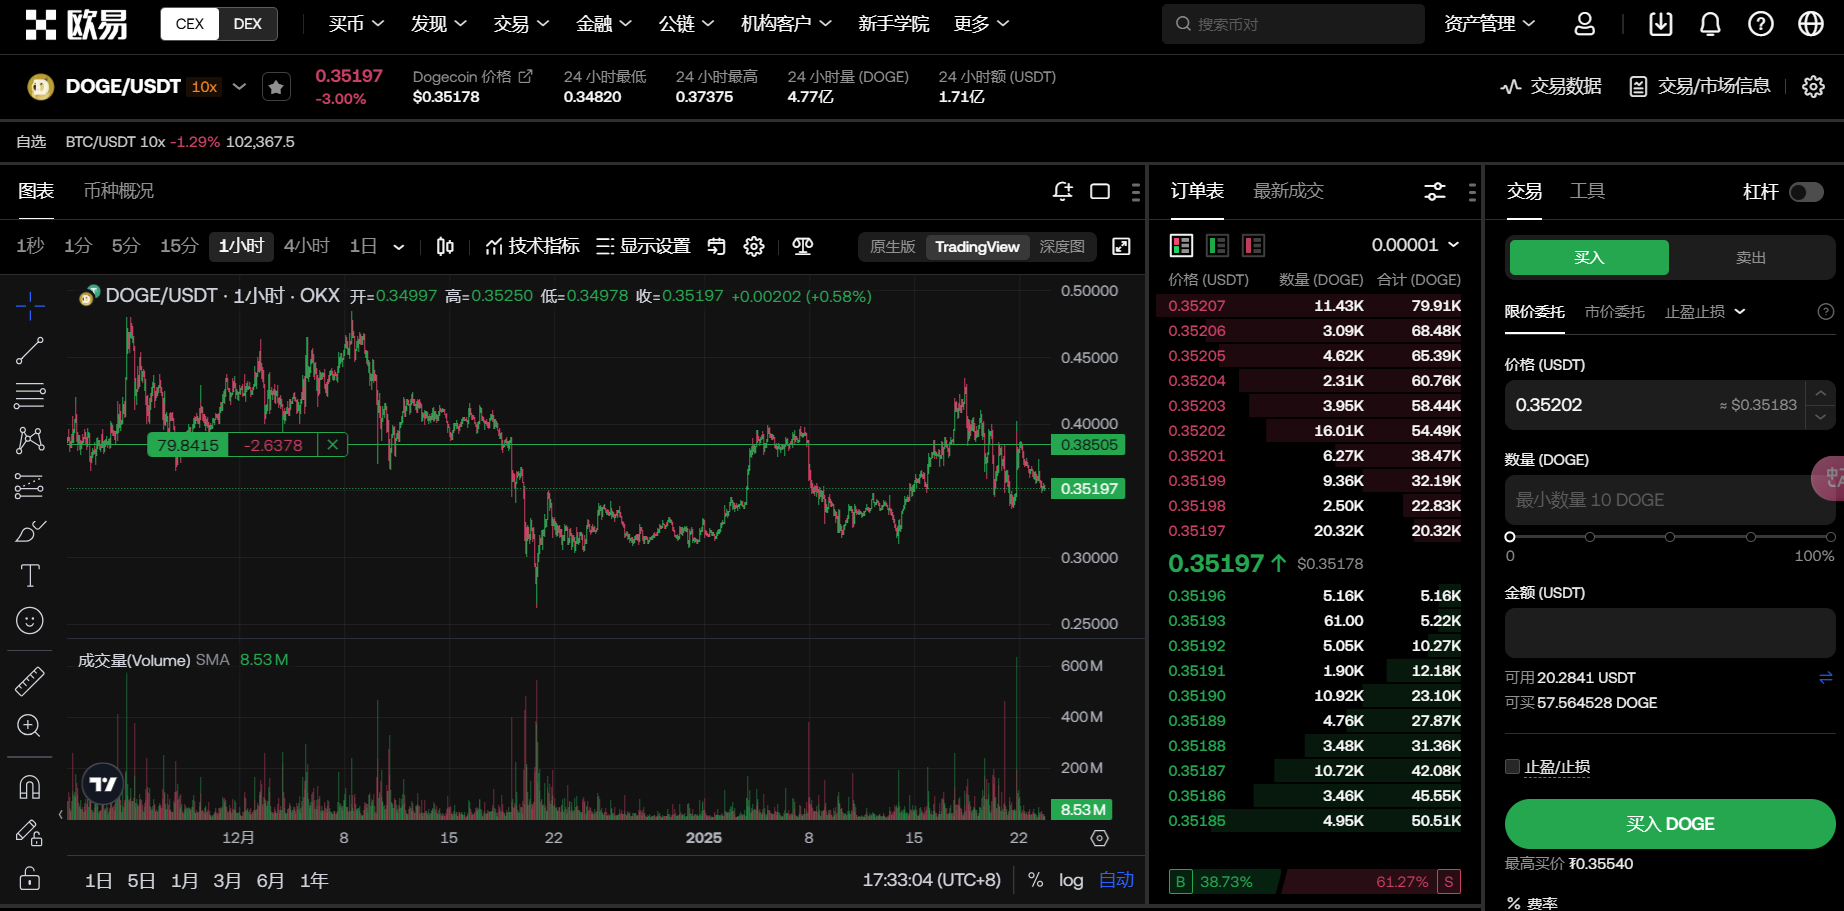
Task: Switch to 市价委托 order type
Action: point(1614,312)
